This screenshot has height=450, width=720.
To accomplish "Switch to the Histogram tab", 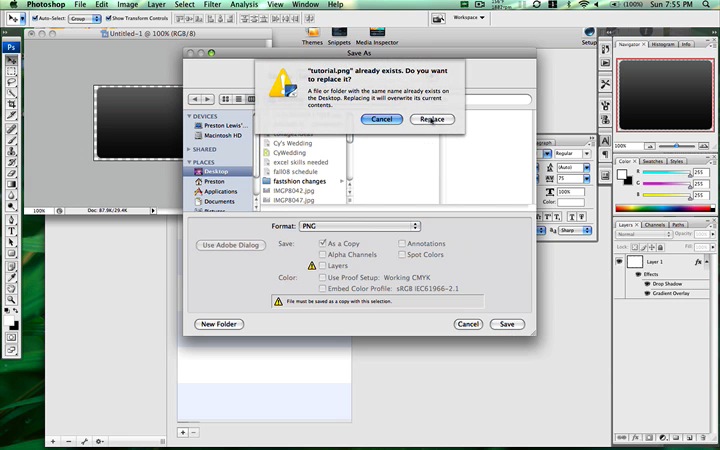I will tap(663, 45).
